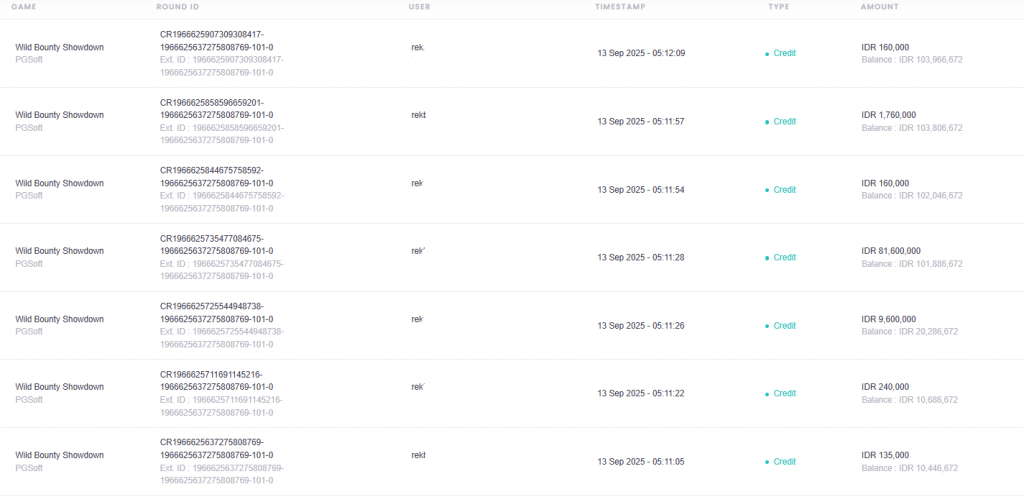Click the AMOUNT column header

pyautogui.click(x=880, y=7)
